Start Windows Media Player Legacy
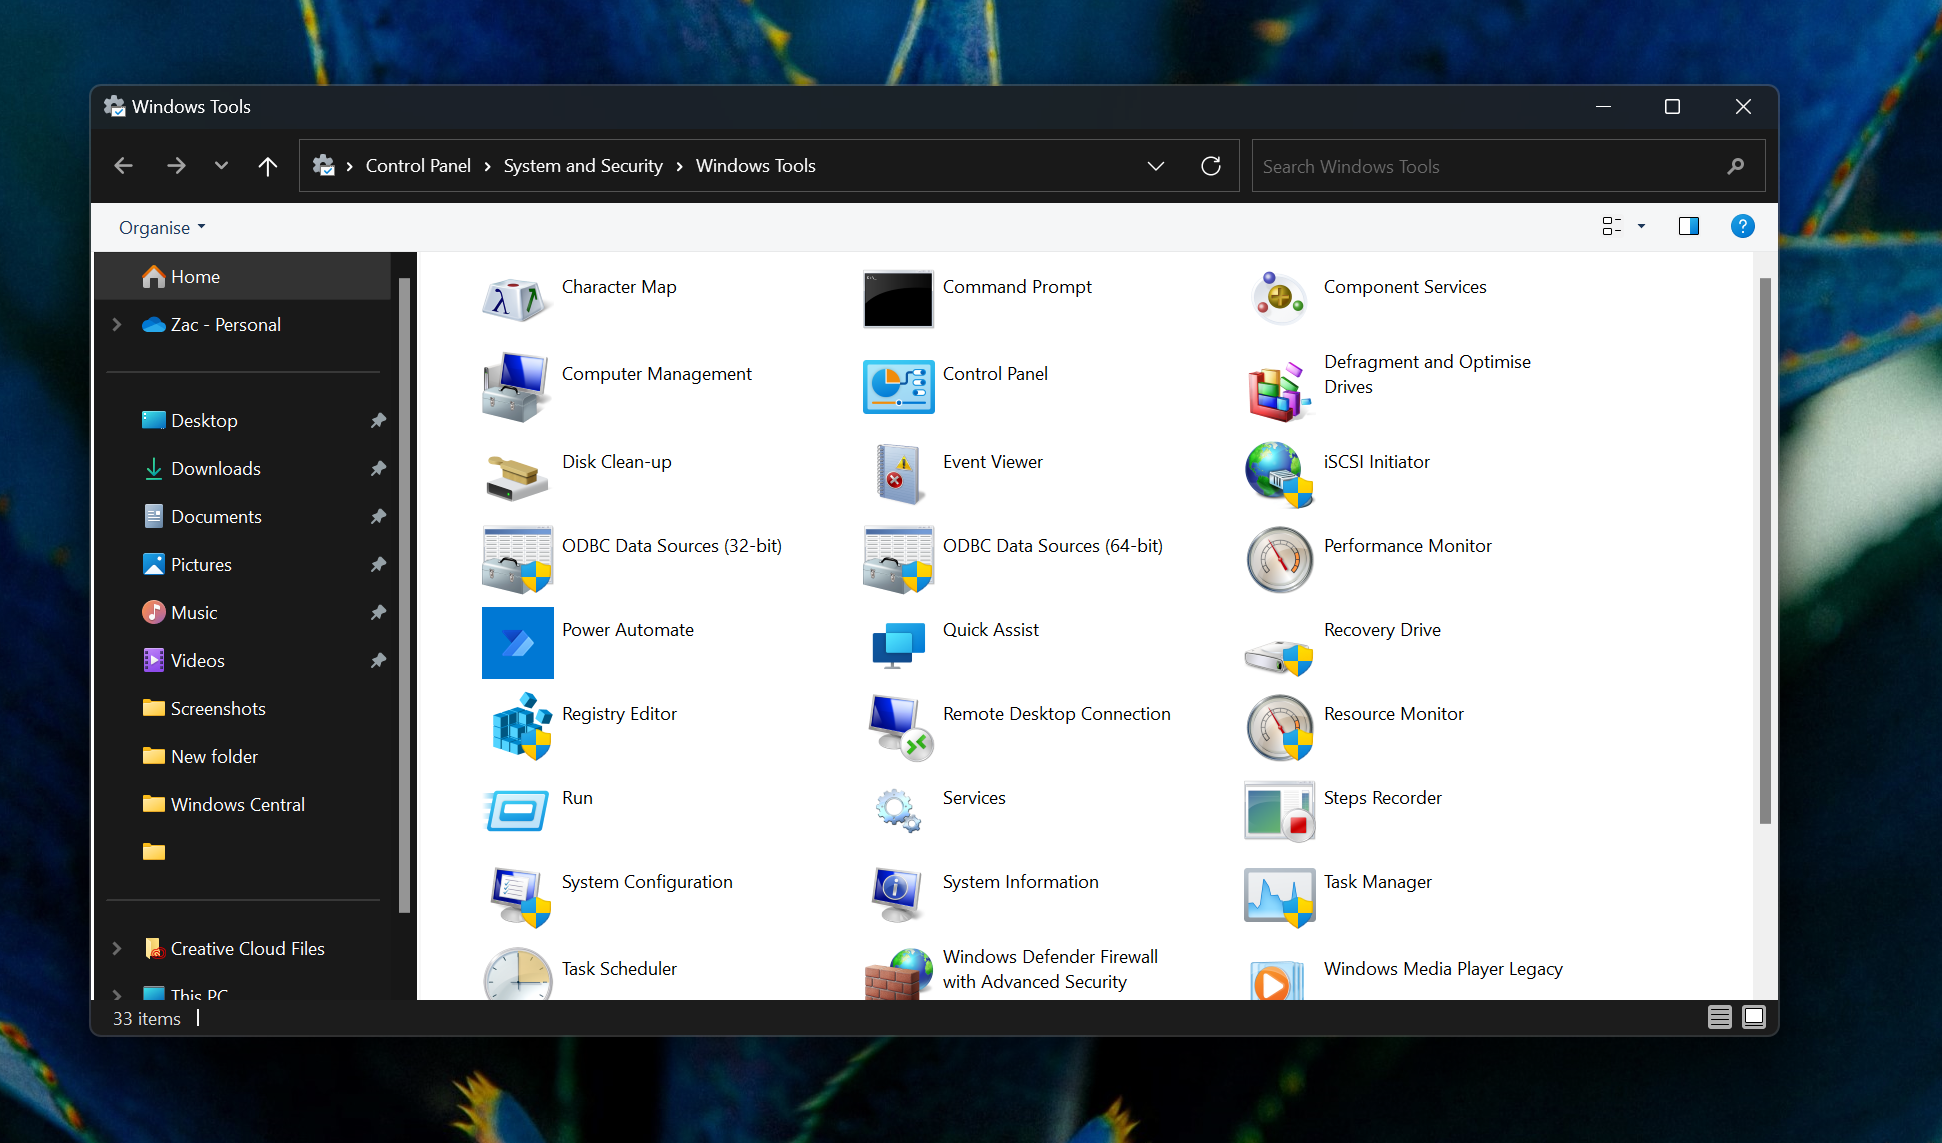Image resolution: width=1942 pixels, height=1143 pixels. (1442, 968)
